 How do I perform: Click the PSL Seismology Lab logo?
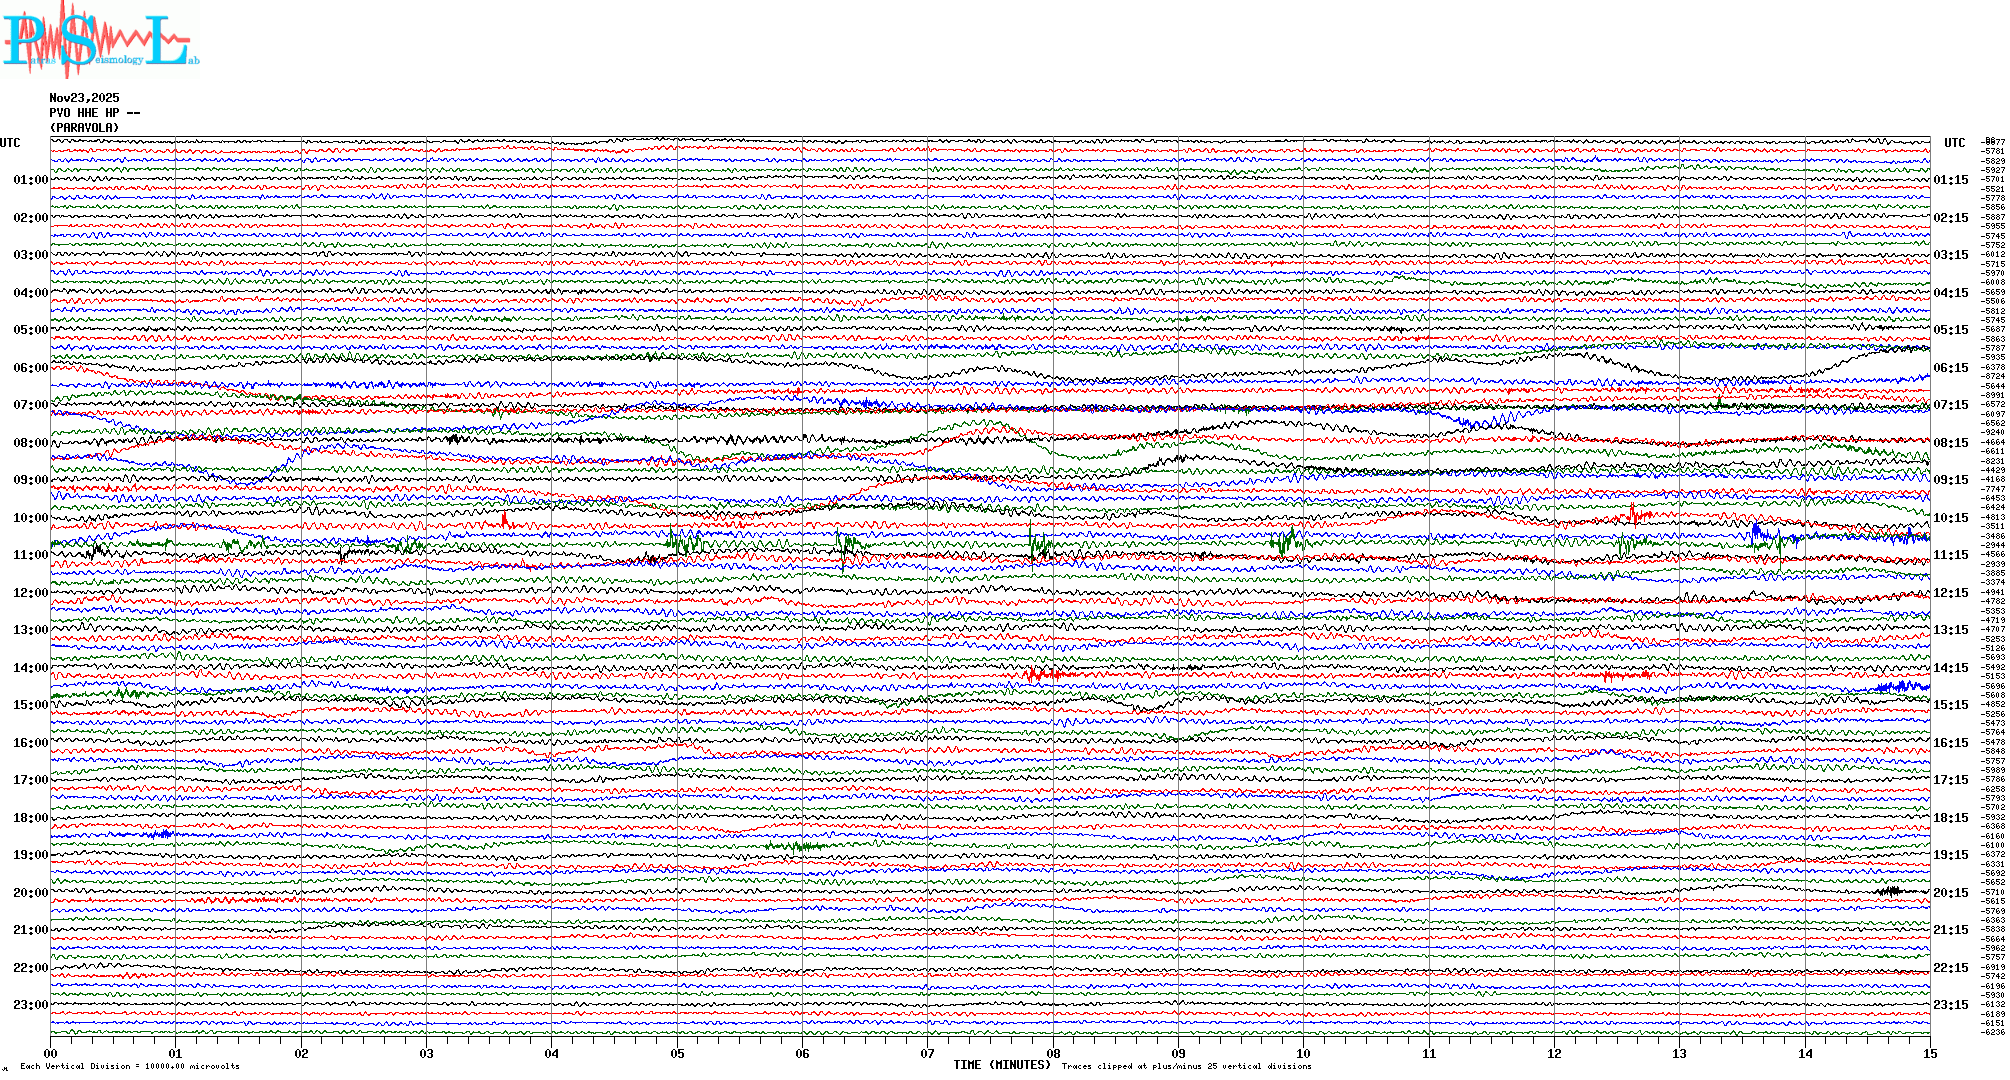100,40
